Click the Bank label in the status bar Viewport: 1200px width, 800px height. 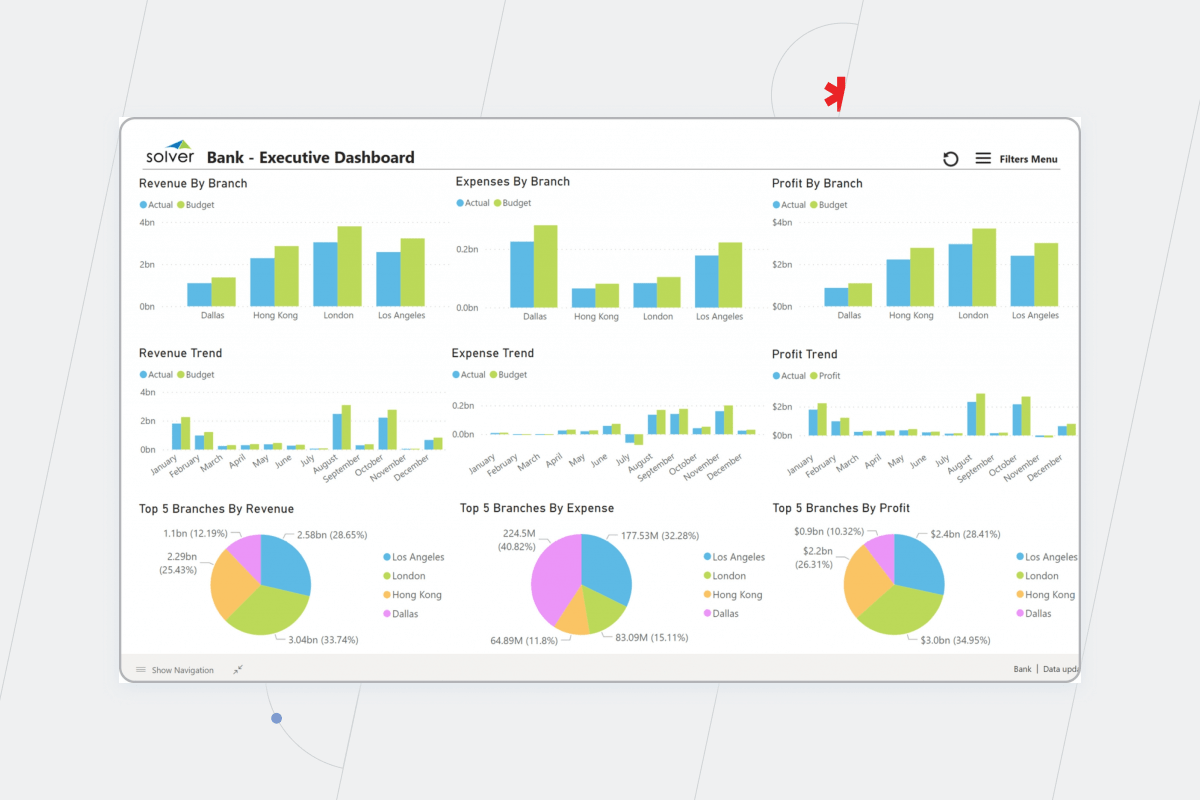point(1022,668)
